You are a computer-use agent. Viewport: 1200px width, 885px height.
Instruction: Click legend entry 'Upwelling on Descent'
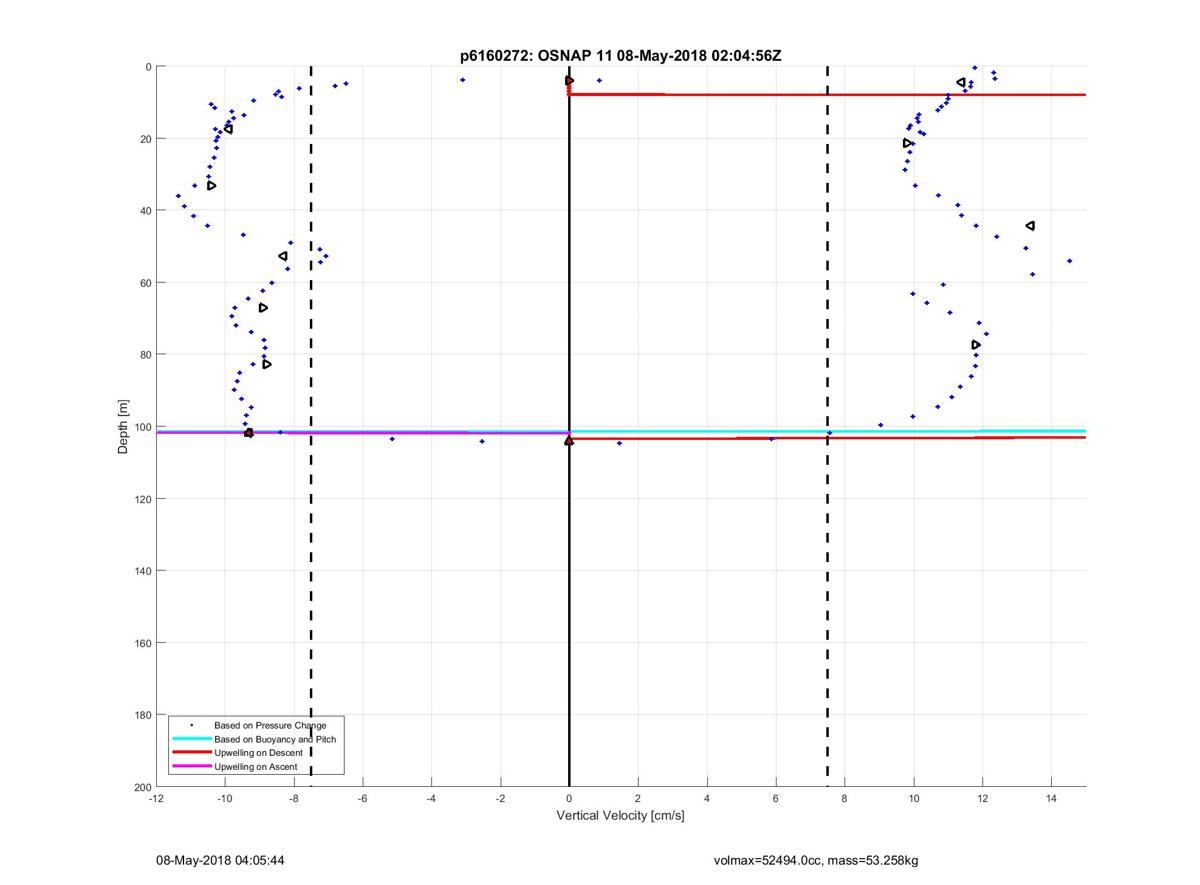259,753
